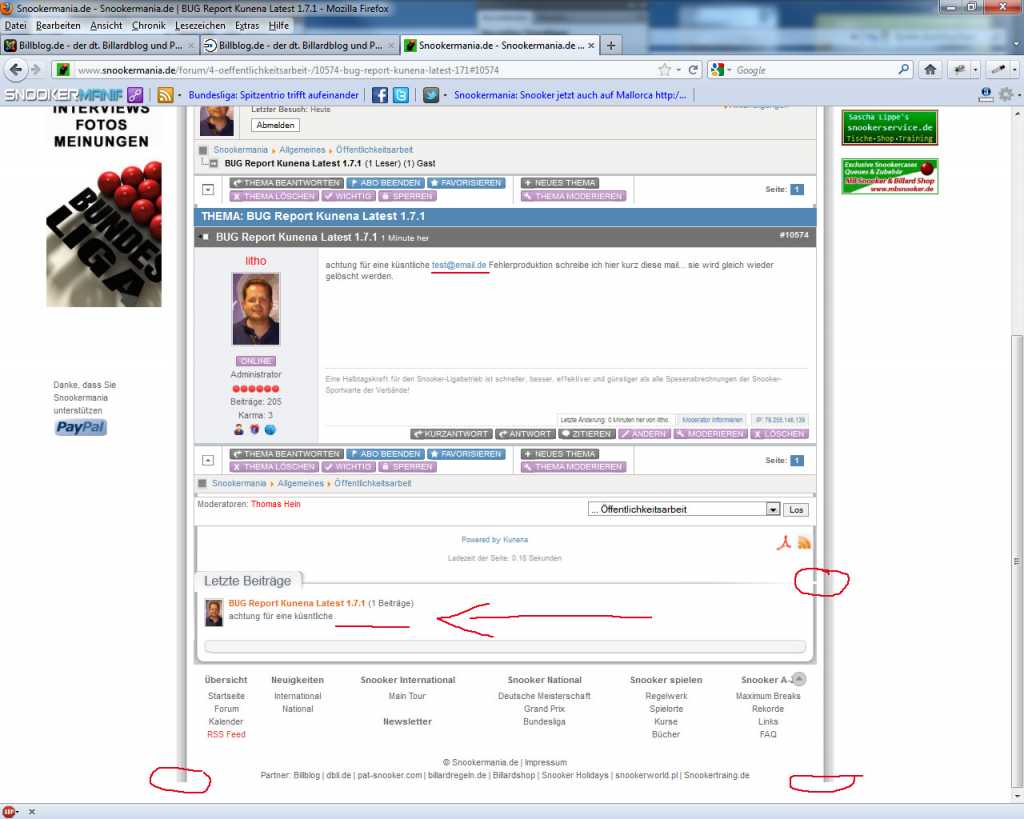
Task: Click the orange RSS feed icon near footer
Action: [x=803, y=543]
